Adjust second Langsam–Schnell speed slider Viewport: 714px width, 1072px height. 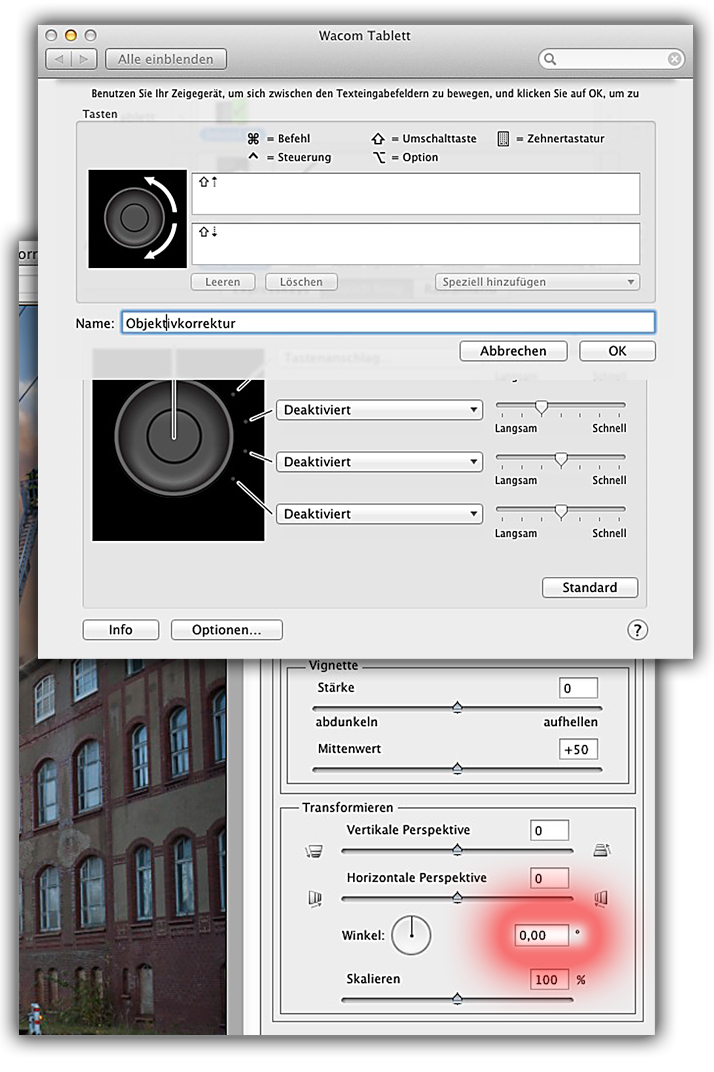[561, 459]
